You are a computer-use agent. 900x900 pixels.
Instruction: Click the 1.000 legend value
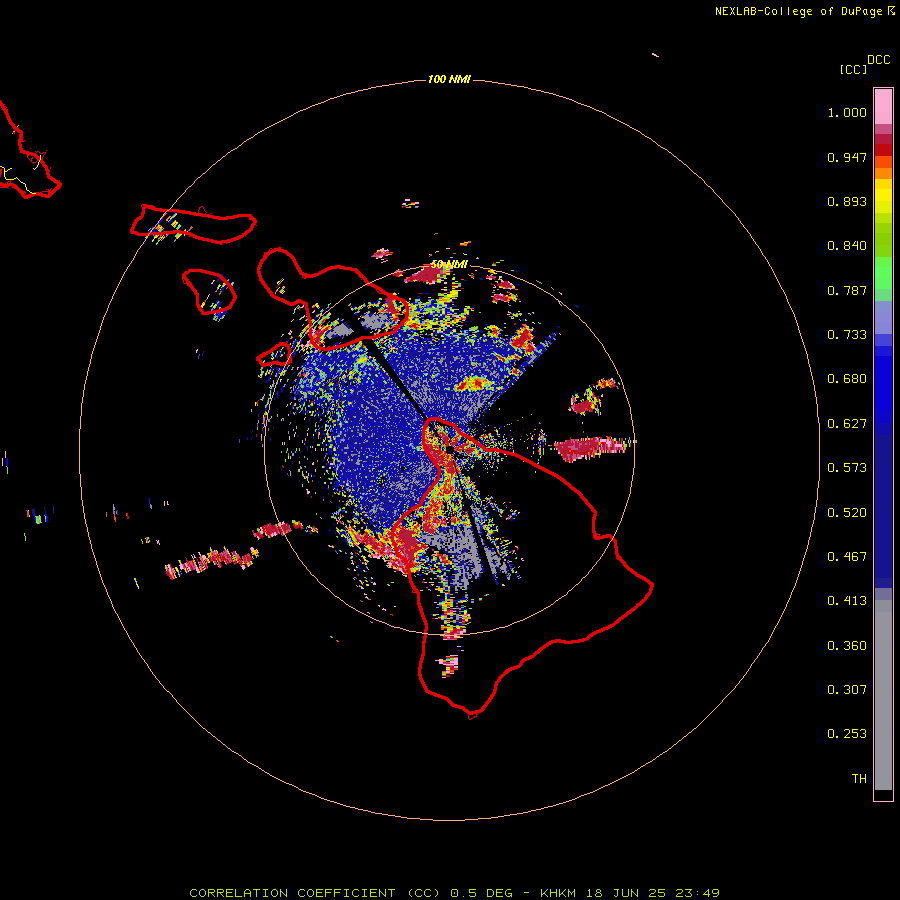pyautogui.click(x=847, y=112)
